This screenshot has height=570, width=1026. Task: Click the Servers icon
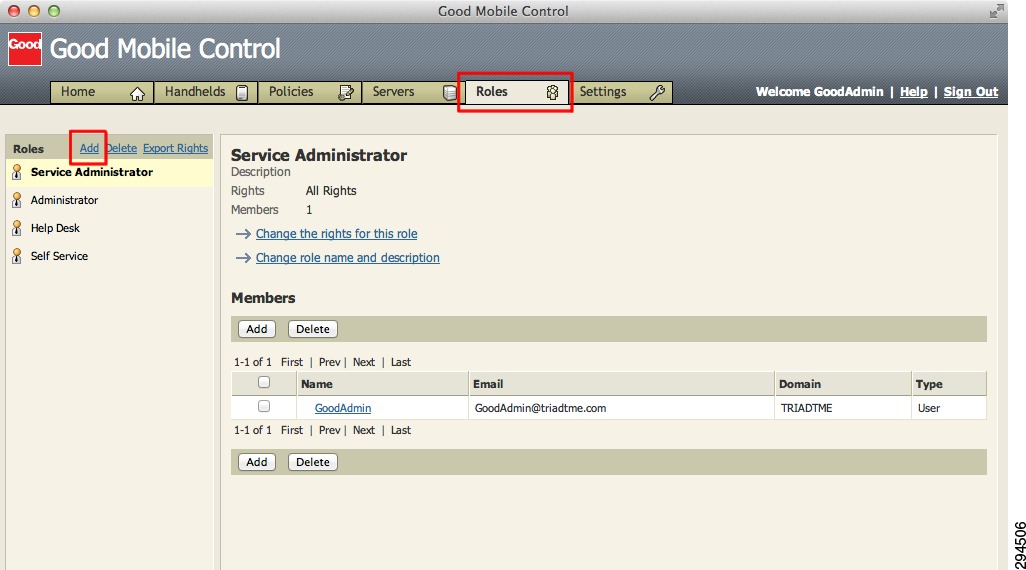coord(450,93)
